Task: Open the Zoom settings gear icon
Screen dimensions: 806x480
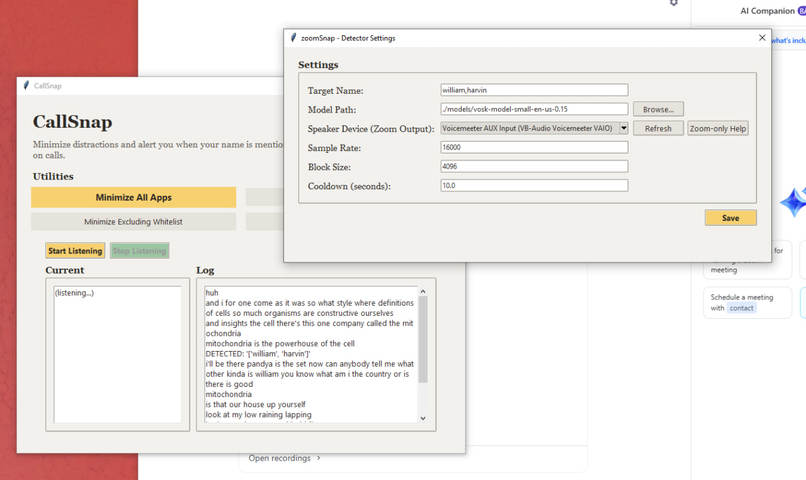Action: [x=673, y=3]
